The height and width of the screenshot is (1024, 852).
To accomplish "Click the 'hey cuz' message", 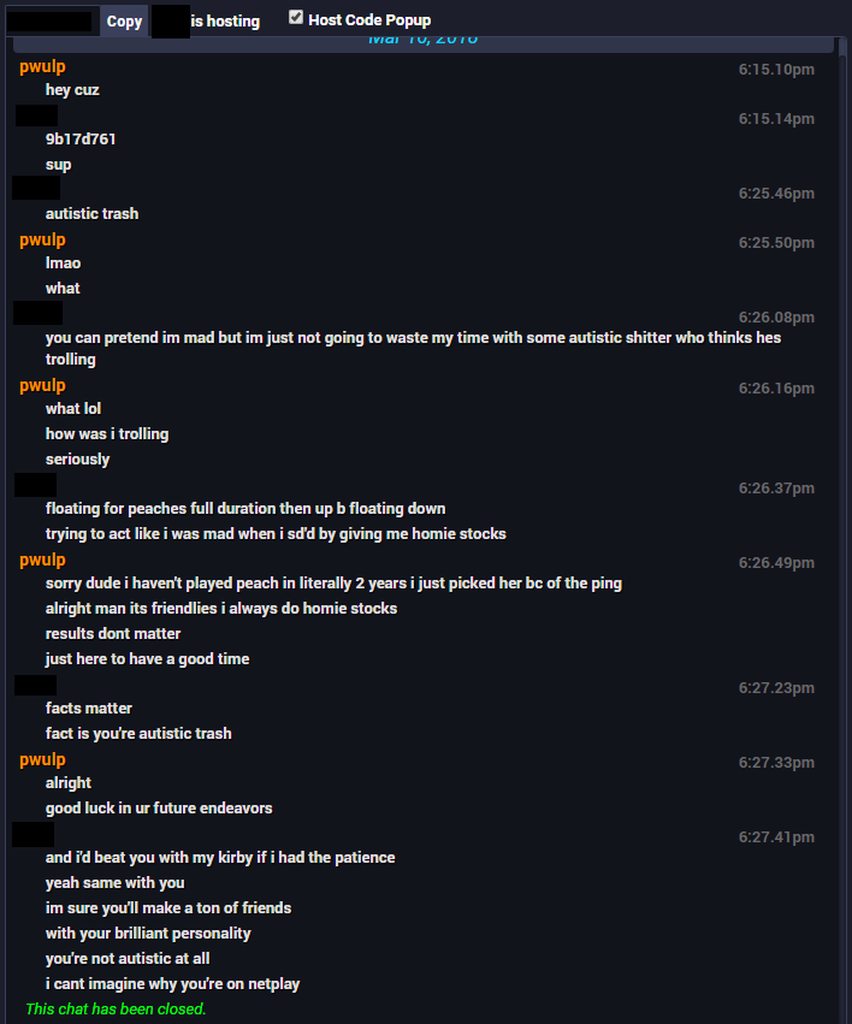I will (x=72, y=90).
